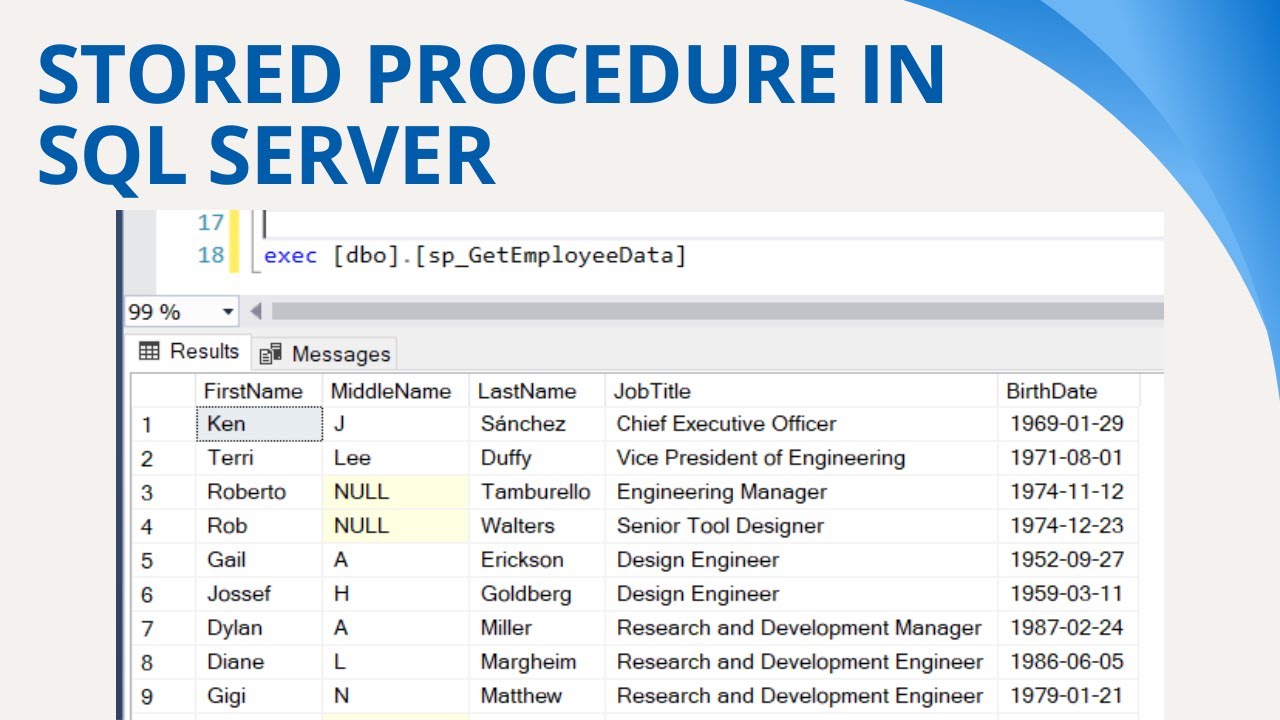Click the editor horizontal scrollbar track
1280x720 pixels.
pyautogui.click(x=717, y=312)
